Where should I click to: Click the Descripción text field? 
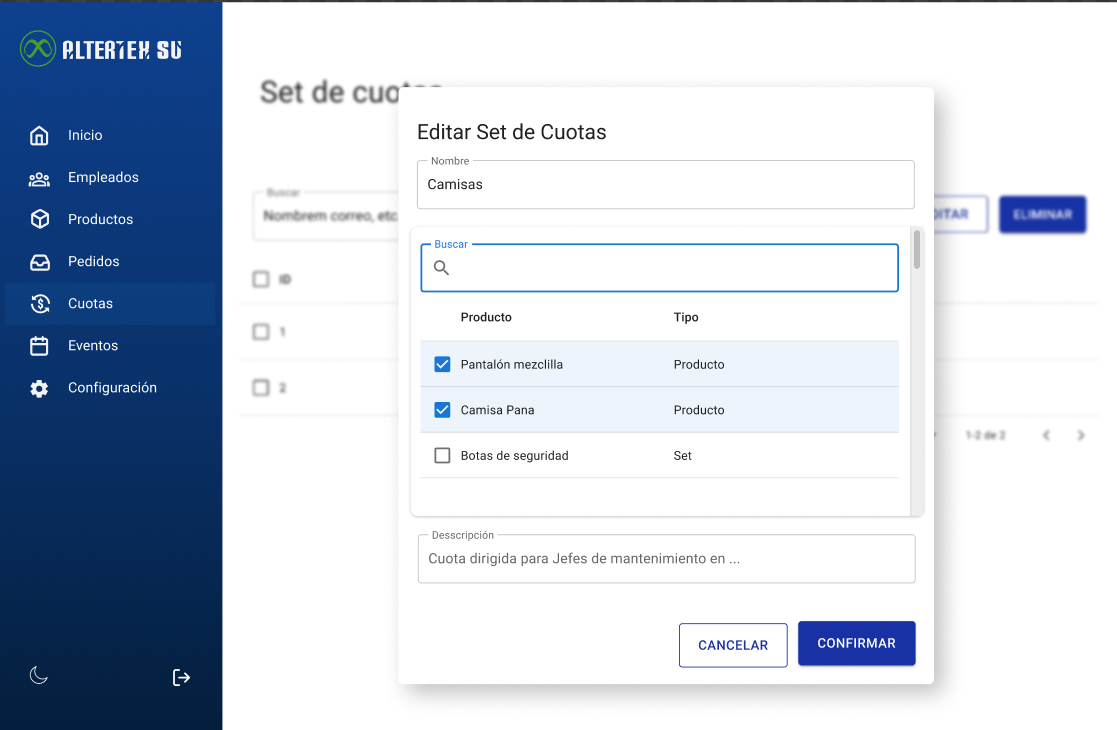(x=666, y=558)
